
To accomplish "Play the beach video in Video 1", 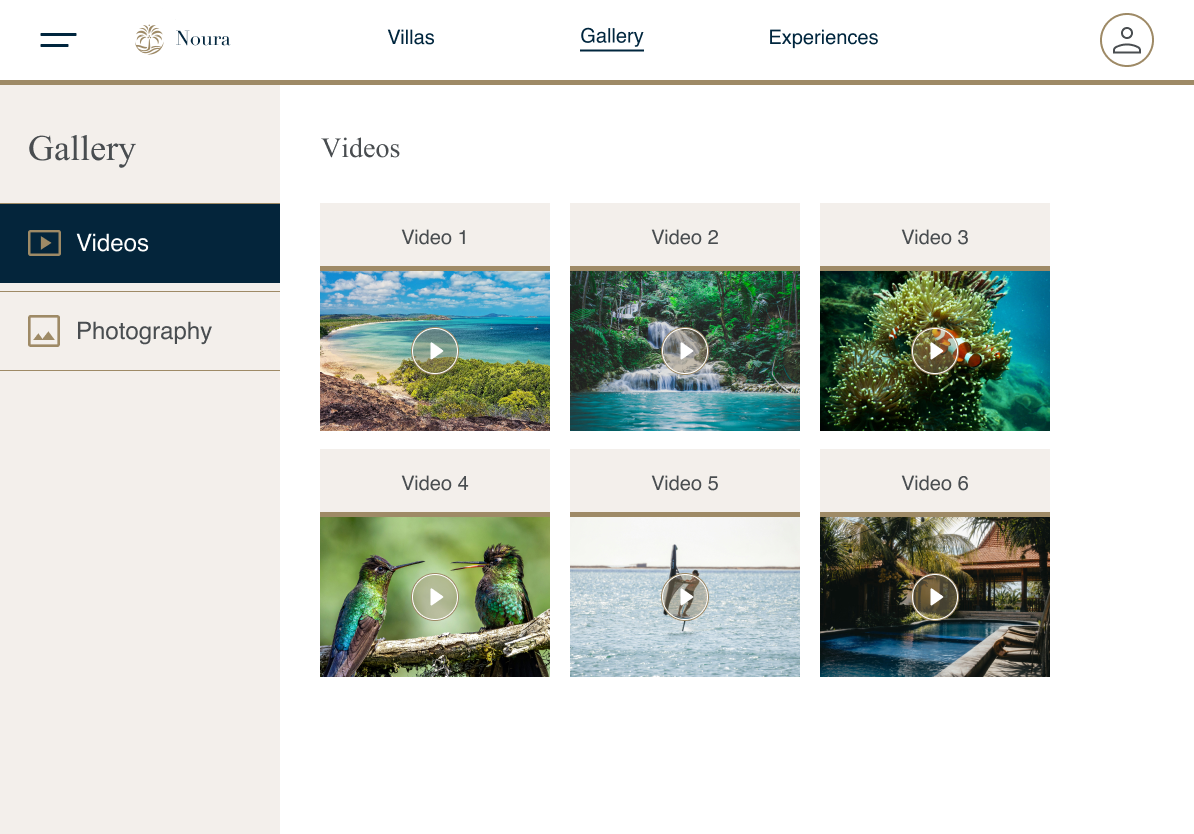I will click(435, 351).
